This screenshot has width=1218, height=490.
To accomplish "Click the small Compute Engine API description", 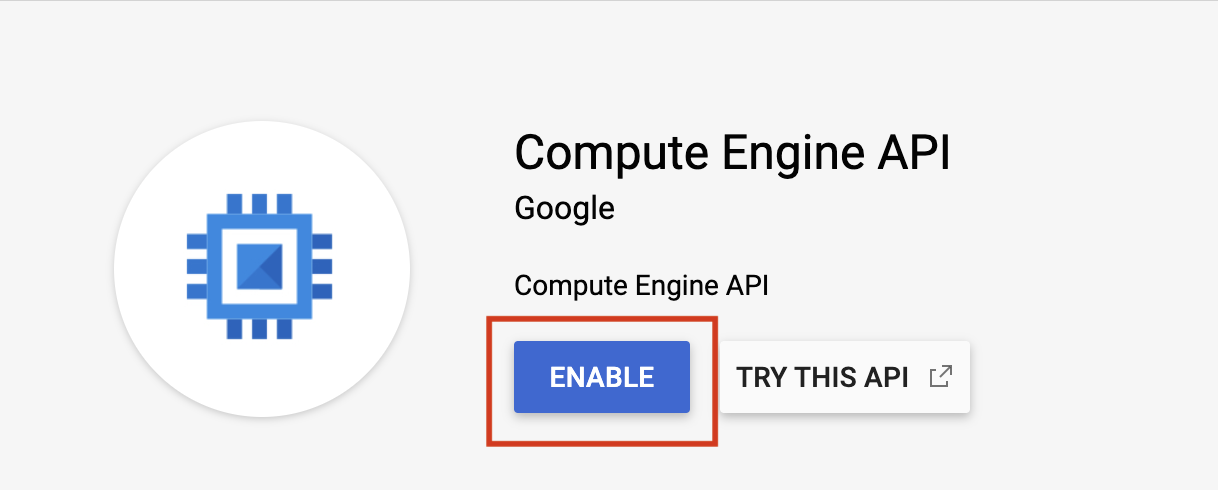I will 641,286.
